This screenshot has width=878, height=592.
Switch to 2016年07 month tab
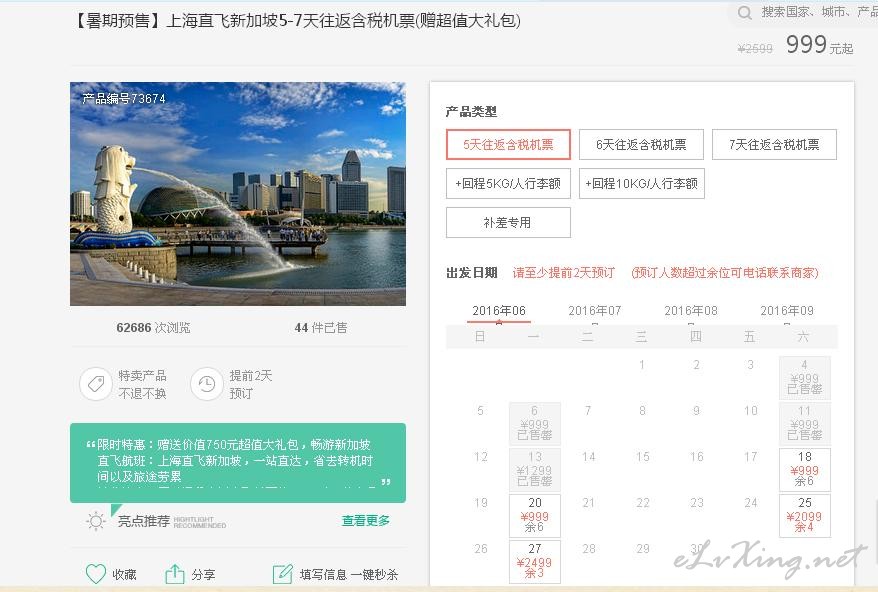click(x=595, y=311)
